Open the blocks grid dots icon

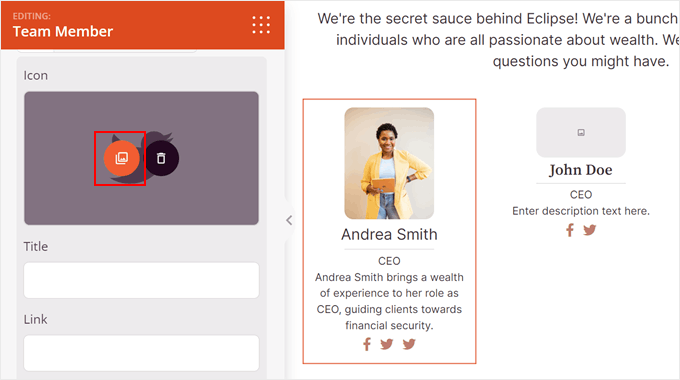tap(261, 25)
